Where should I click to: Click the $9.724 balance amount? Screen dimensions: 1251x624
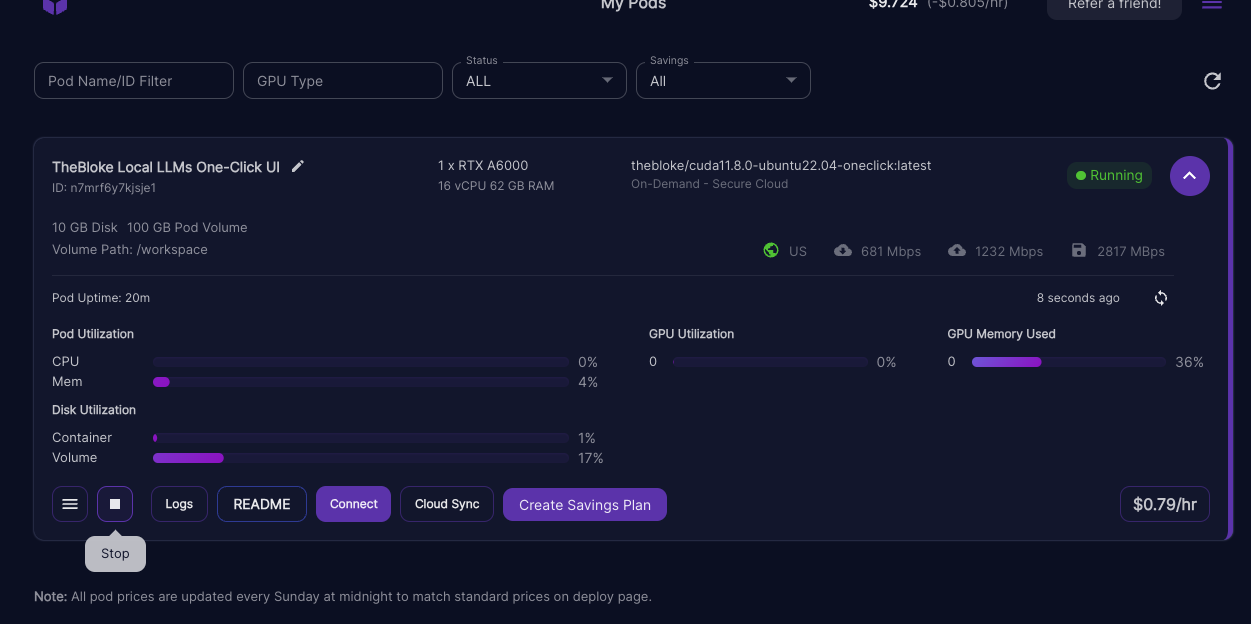coord(893,5)
